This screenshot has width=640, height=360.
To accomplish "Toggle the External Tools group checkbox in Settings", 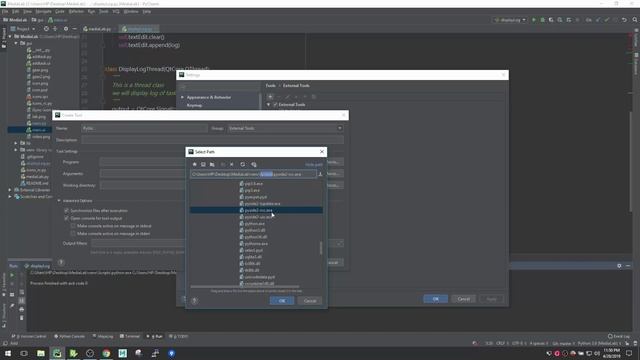I will pos(275,105).
